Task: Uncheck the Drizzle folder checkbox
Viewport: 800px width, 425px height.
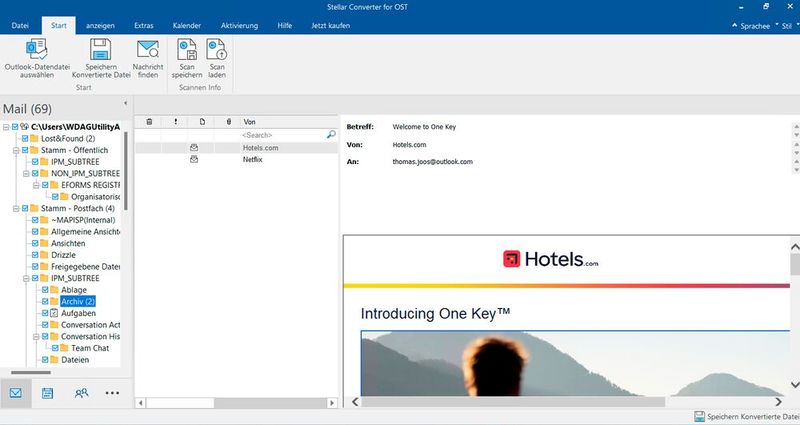Action: 34,255
